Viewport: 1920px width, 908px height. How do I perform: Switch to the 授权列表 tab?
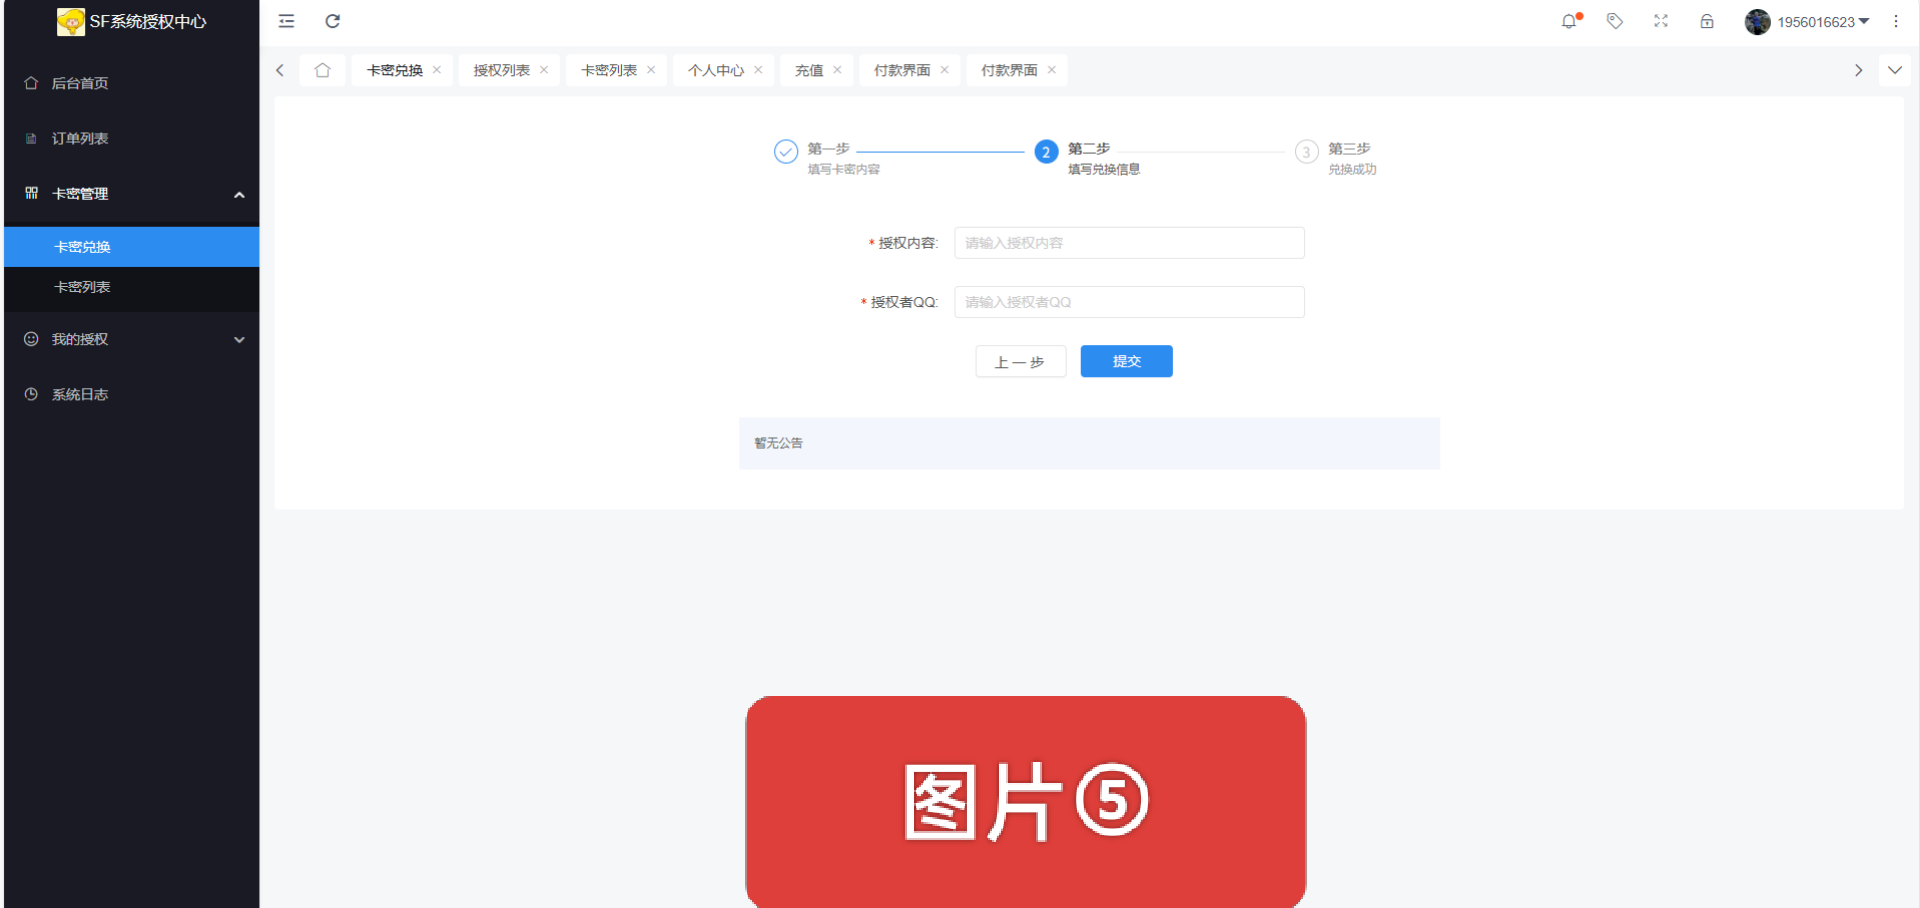click(x=501, y=70)
